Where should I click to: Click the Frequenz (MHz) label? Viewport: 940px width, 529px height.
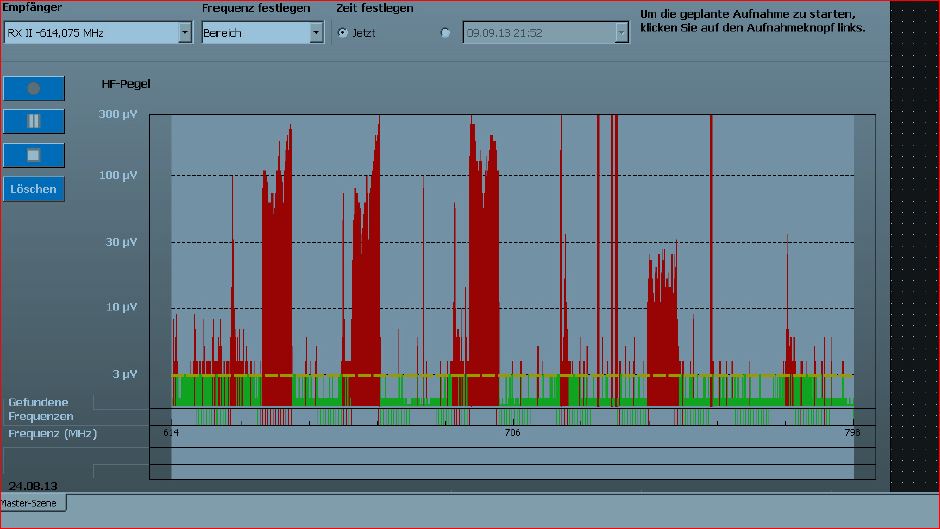(52, 433)
